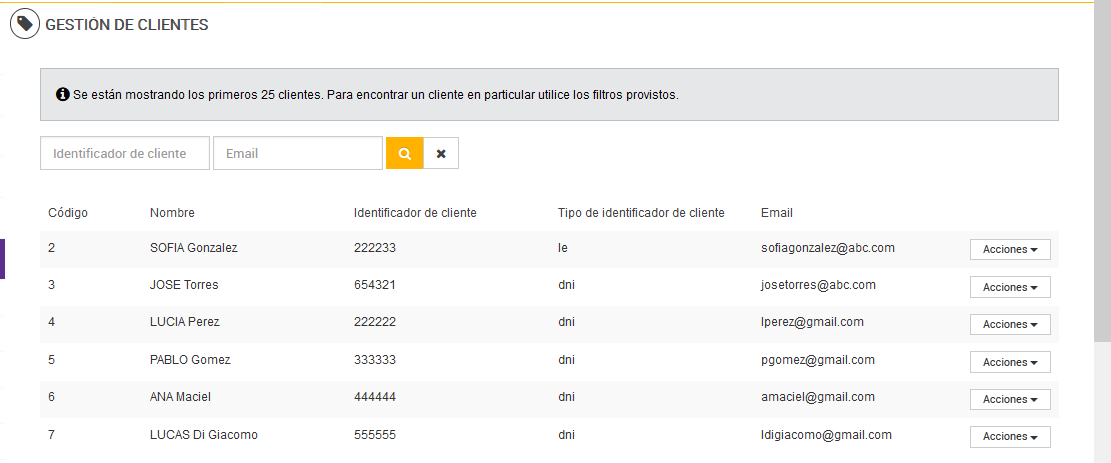Screen dimensions: 1111x463
Task: Click the Nombre column header
Action: 172,213
